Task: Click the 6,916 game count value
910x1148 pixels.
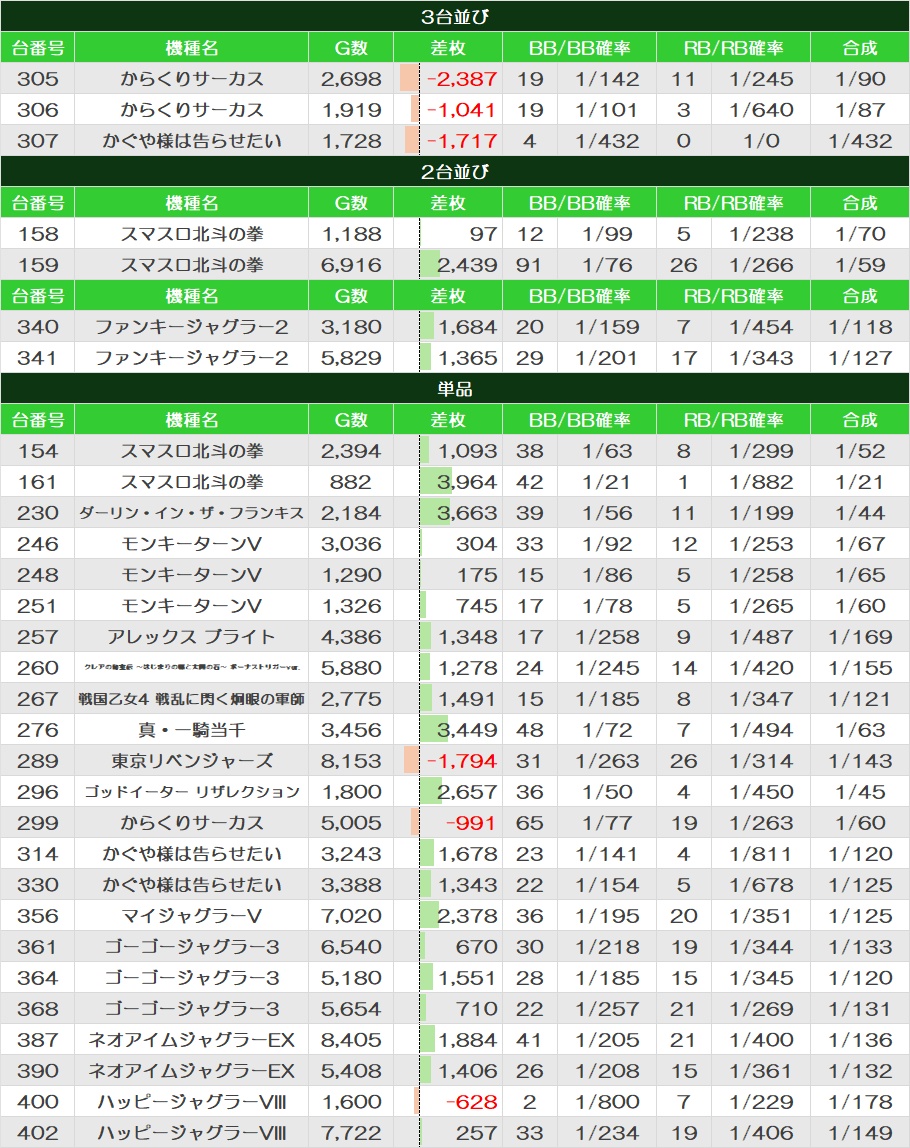Action: 351,264
